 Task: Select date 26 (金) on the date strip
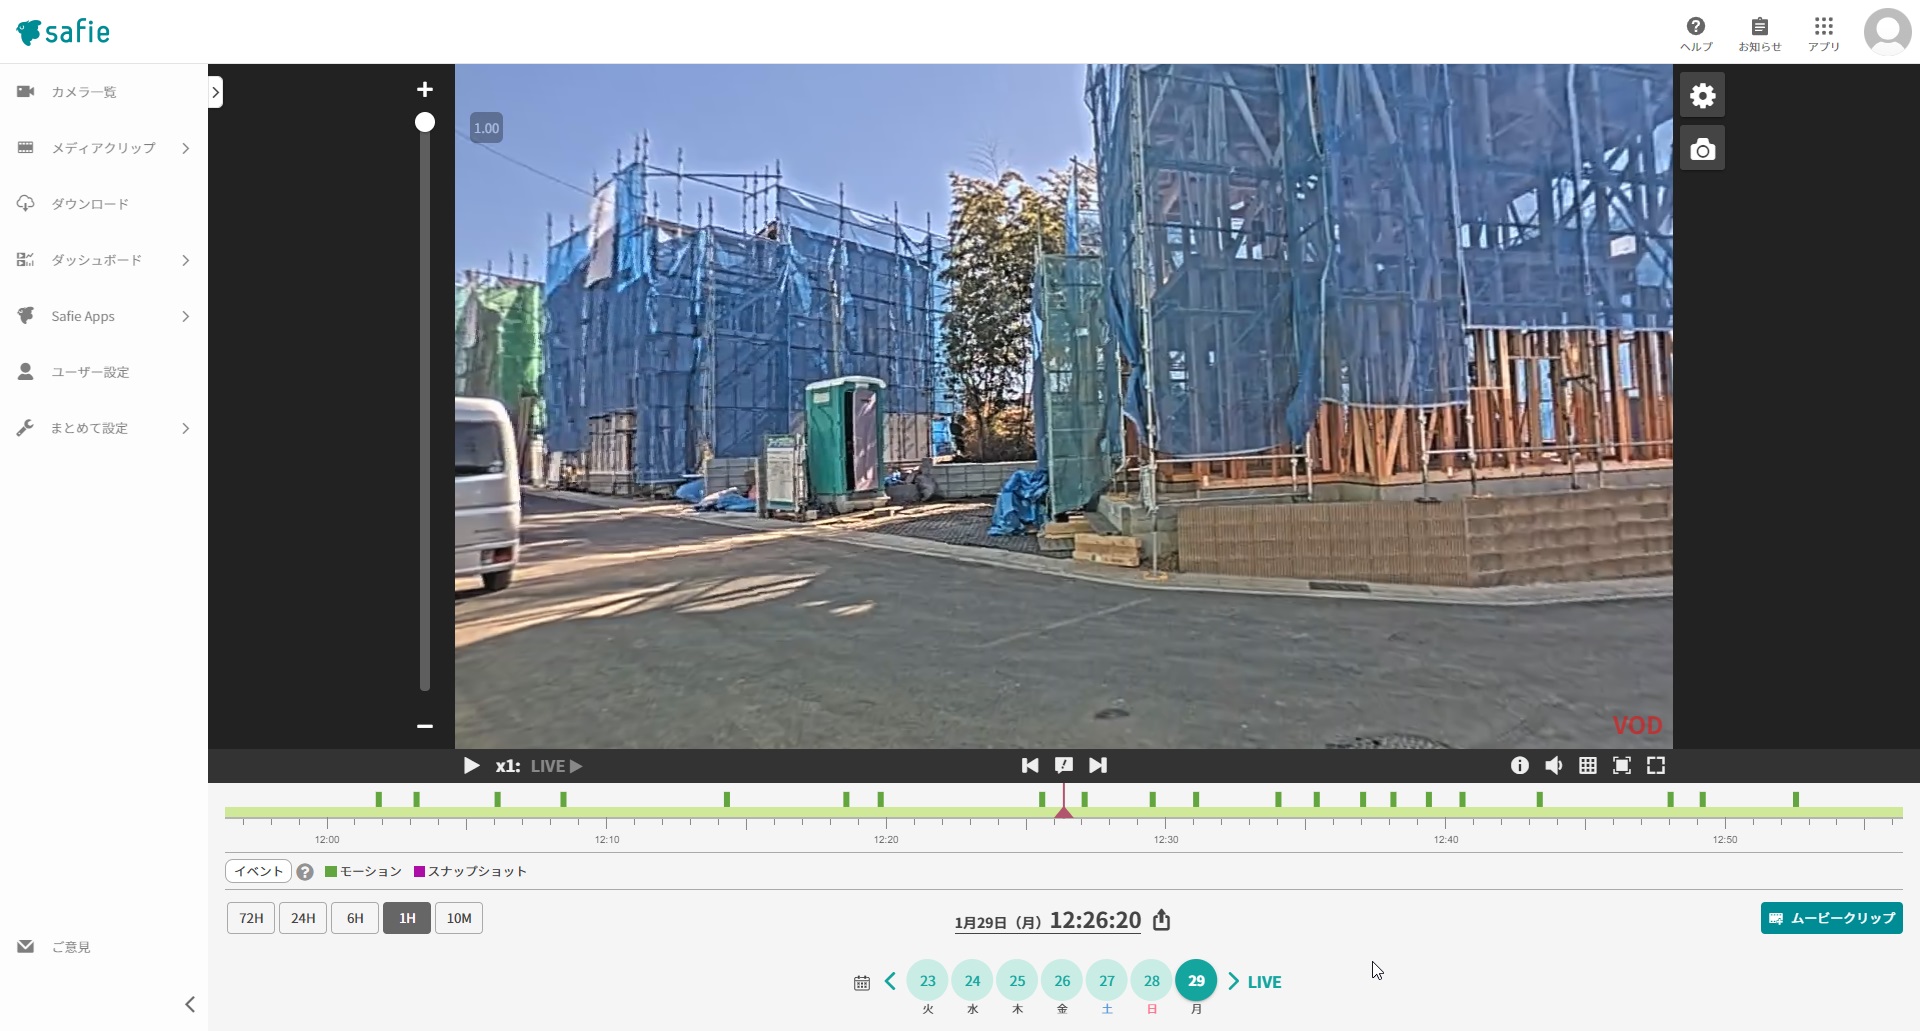1062,981
